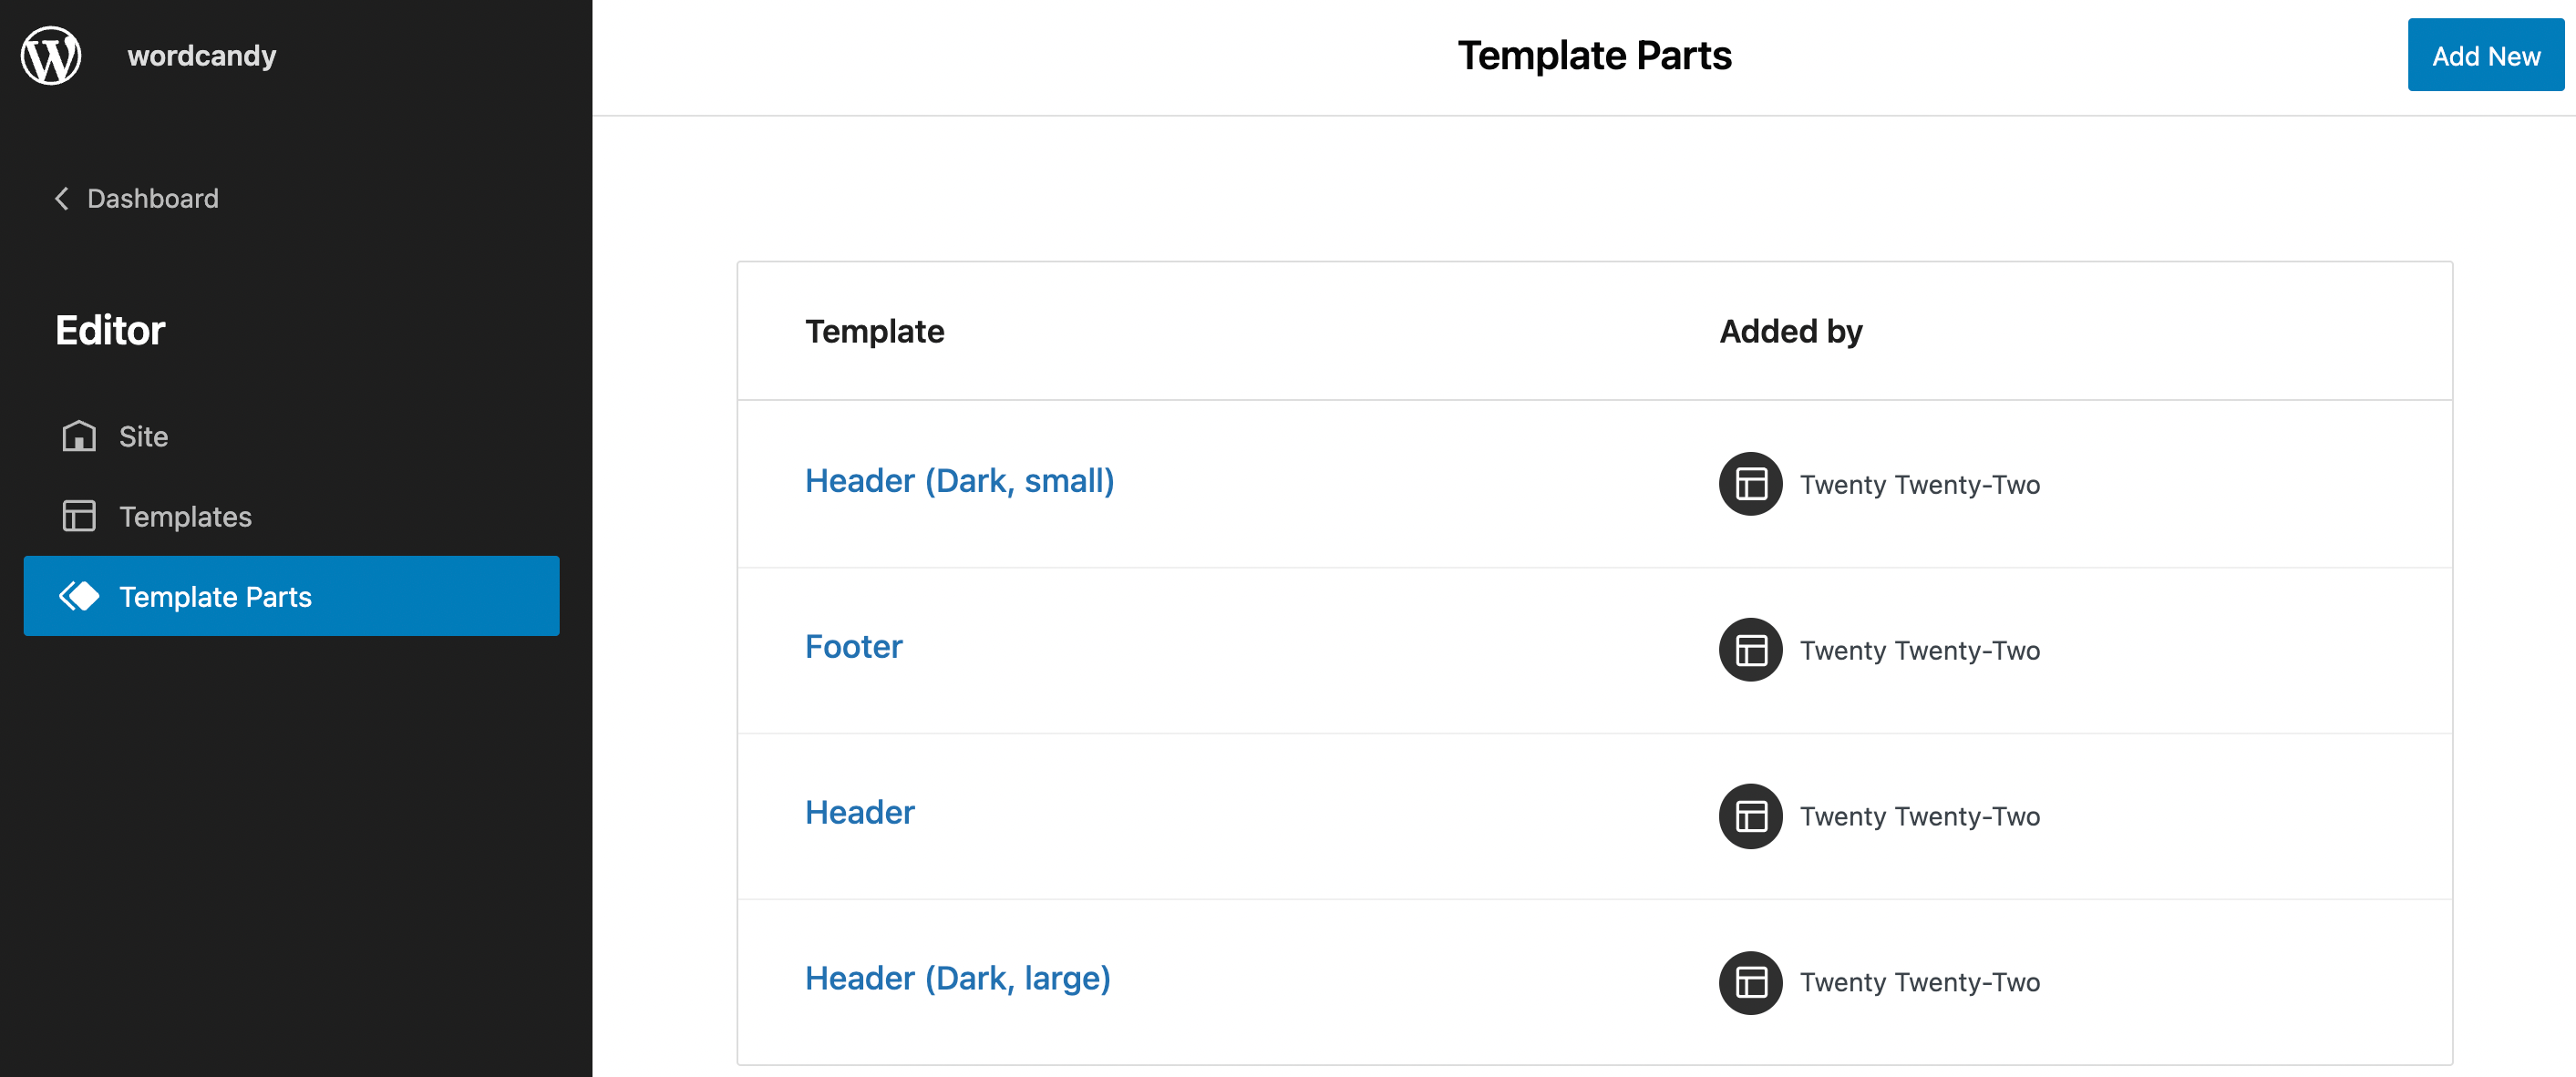Open the Header template part
2576x1077 pixels.
859,813
